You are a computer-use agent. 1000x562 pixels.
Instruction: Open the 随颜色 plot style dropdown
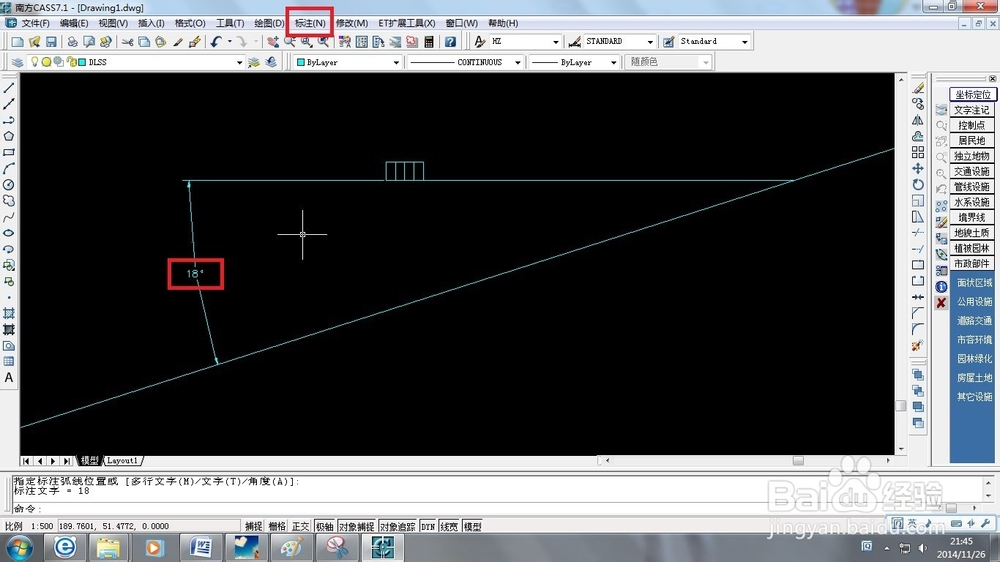point(705,63)
